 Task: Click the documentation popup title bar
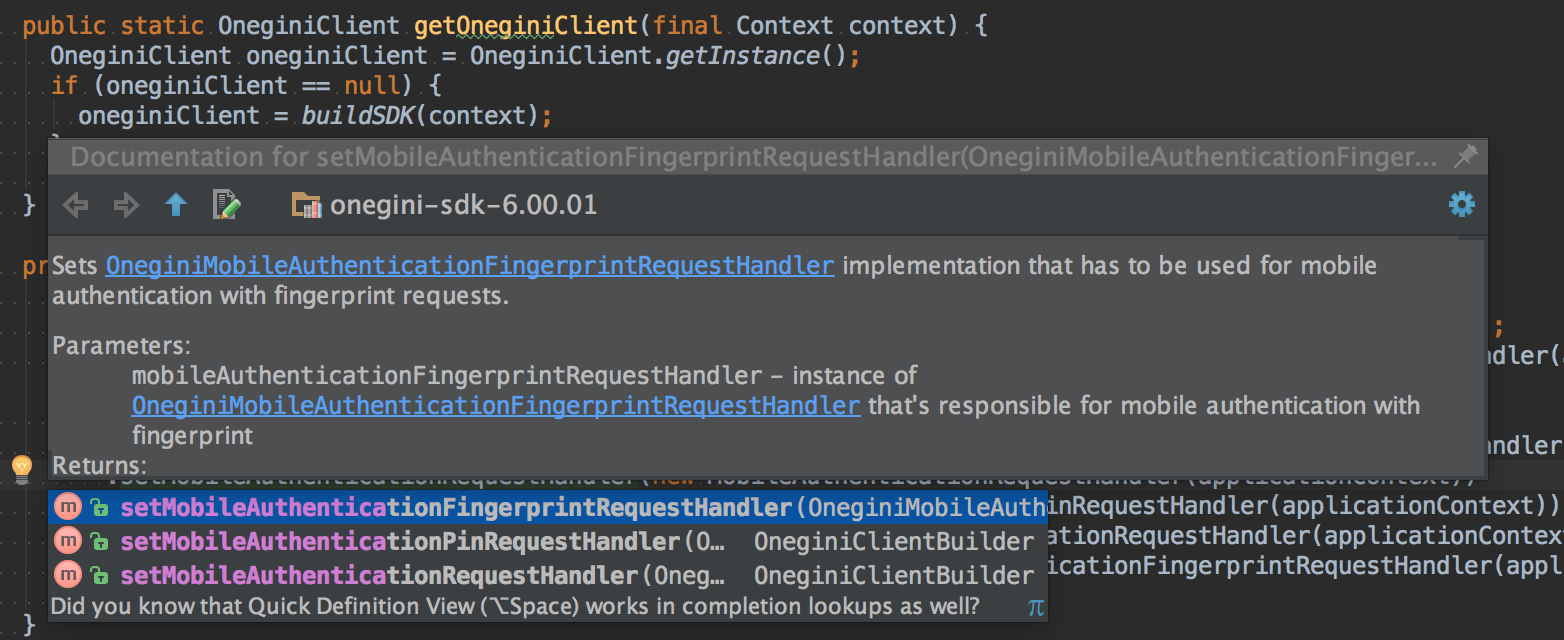(x=700, y=156)
